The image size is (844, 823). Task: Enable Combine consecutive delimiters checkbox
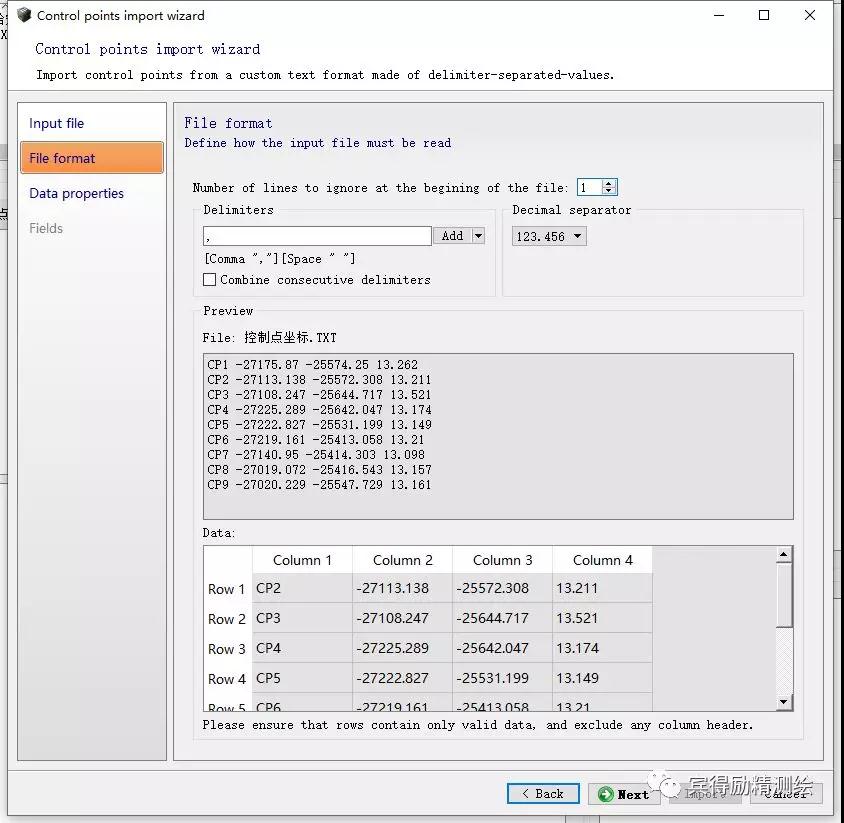[x=210, y=280]
